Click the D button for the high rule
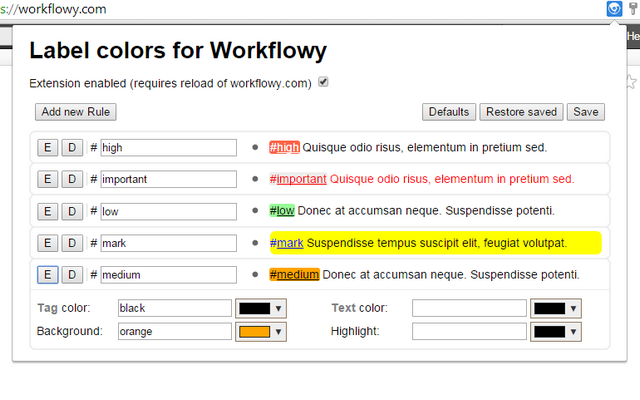This screenshot has height=400, width=640. click(x=72, y=147)
